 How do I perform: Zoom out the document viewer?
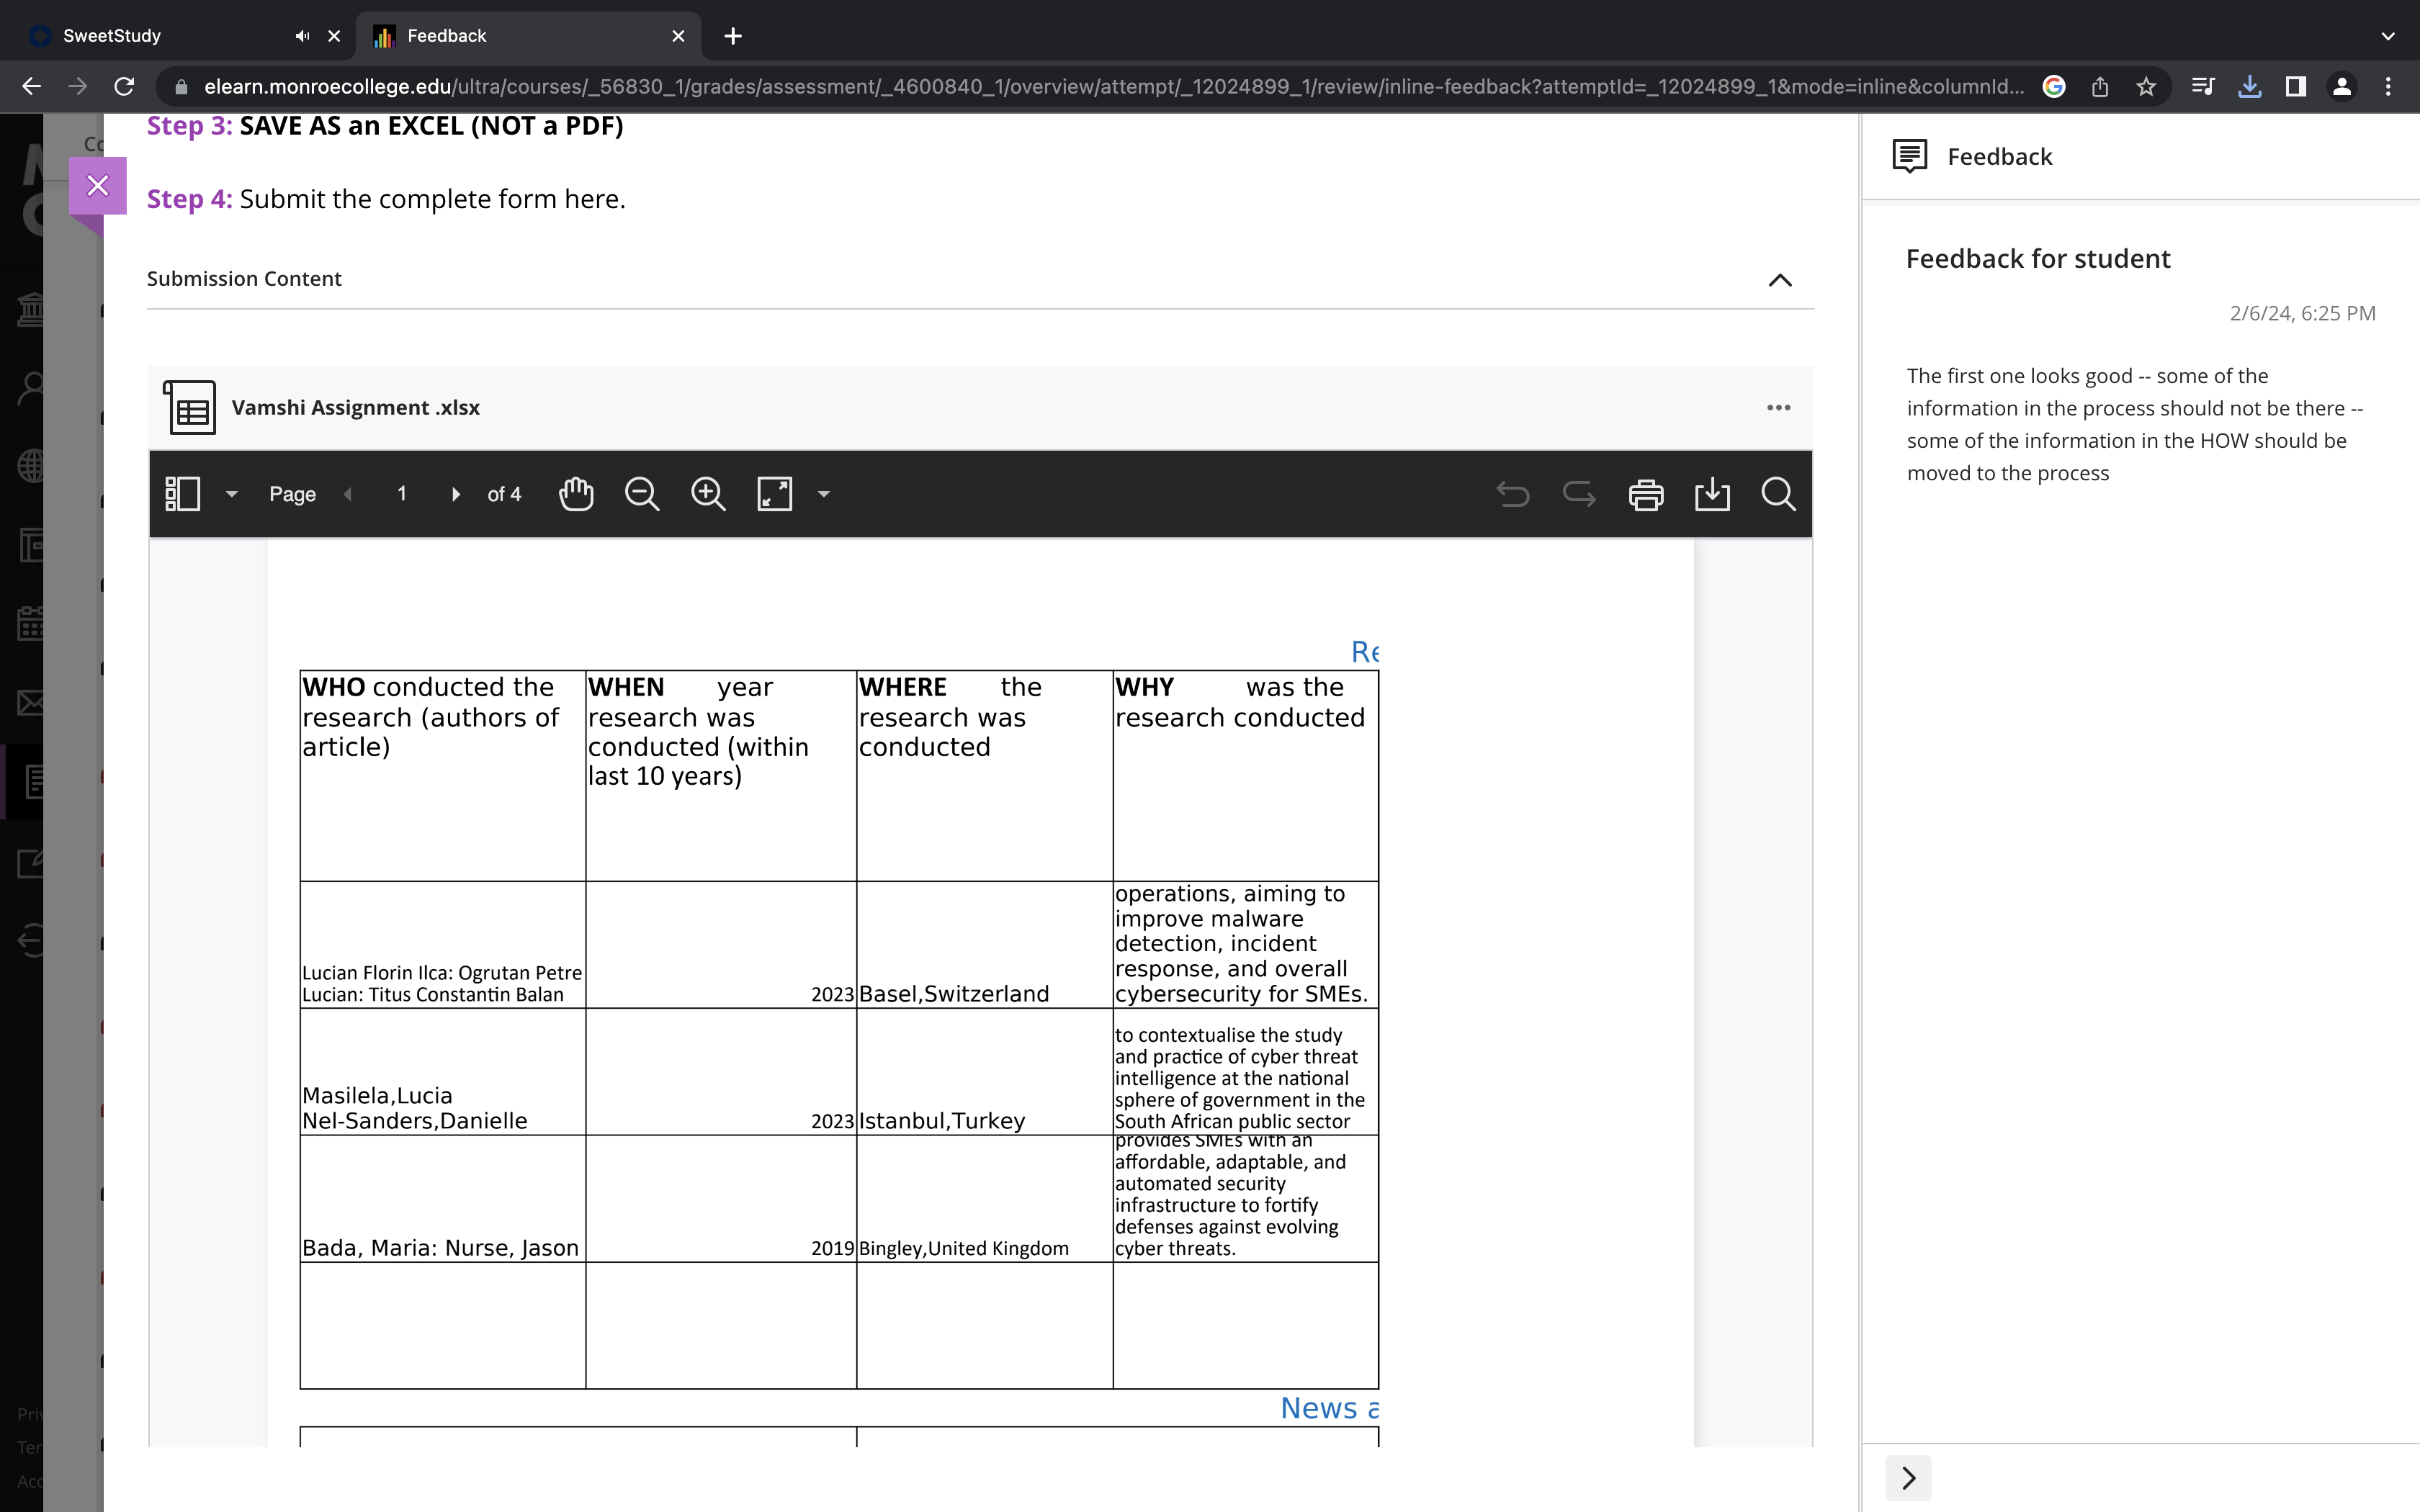(x=642, y=494)
